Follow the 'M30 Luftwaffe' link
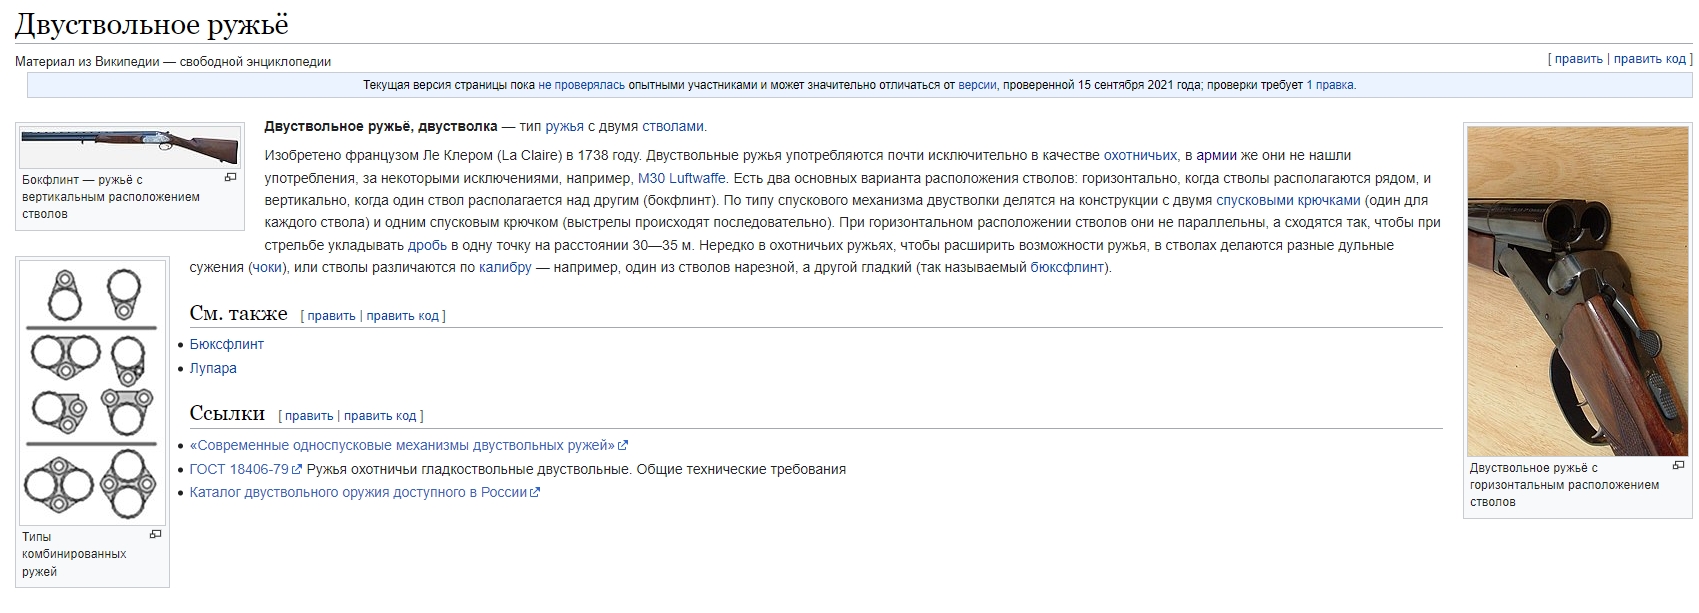 click(x=681, y=178)
